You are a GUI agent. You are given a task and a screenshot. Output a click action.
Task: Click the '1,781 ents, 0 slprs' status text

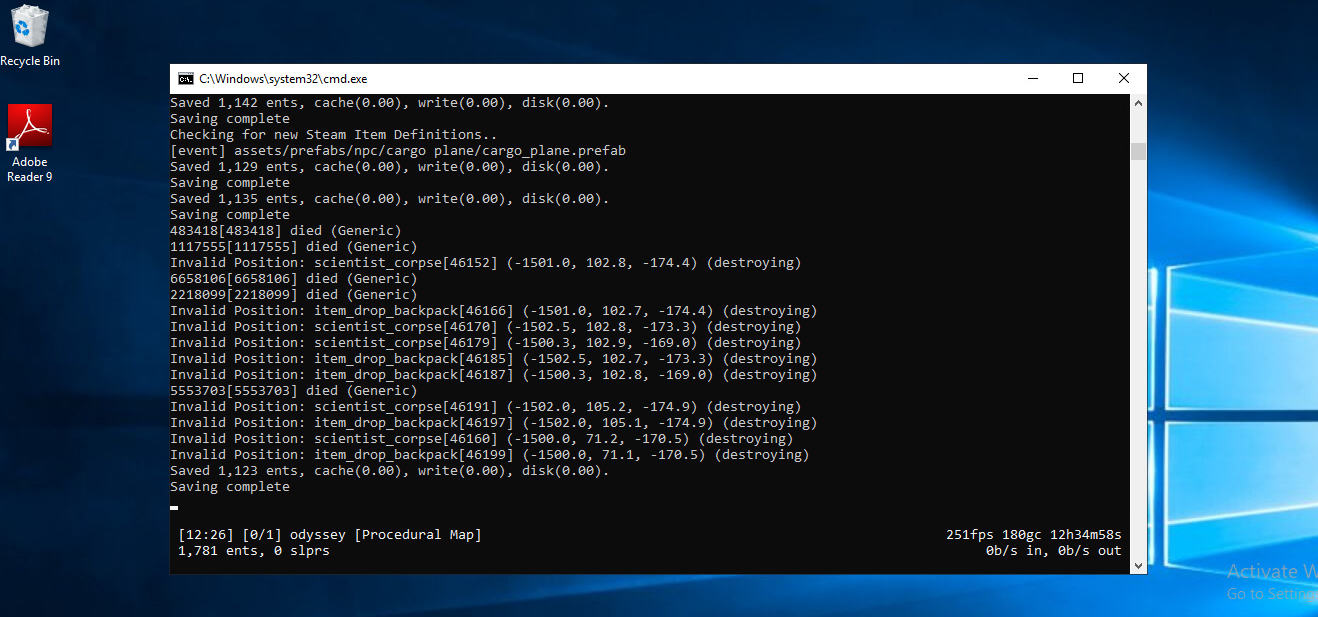tap(253, 551)
